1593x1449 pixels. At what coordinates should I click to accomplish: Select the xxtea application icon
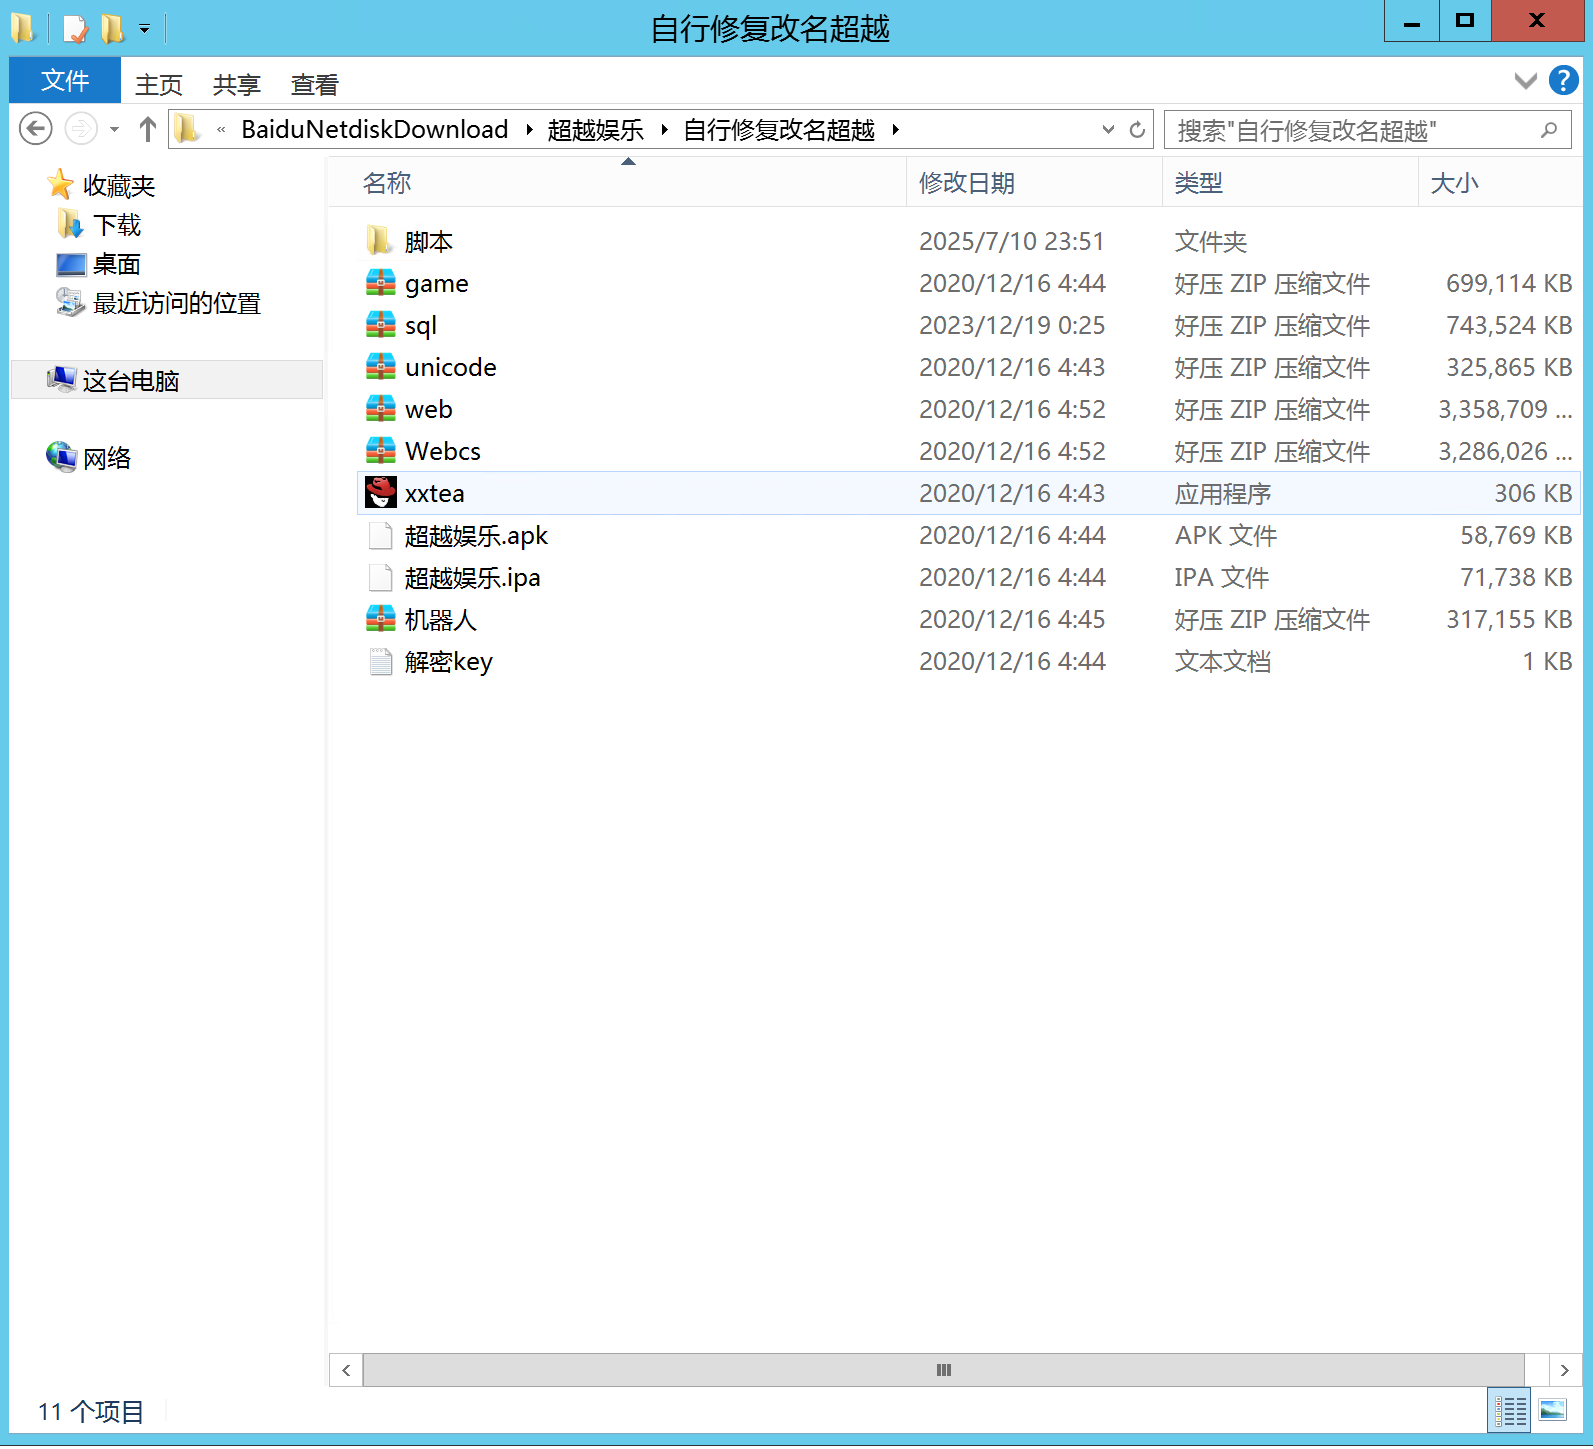coord(380,493)
